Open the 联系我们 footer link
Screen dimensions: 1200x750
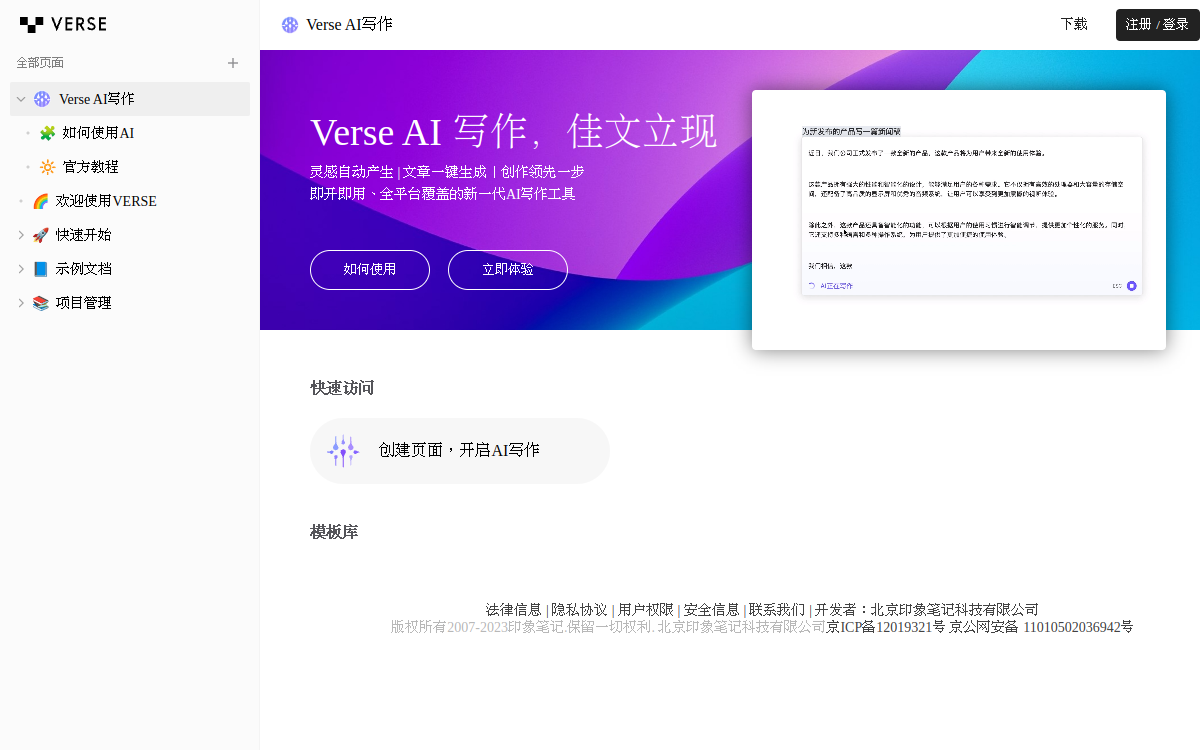pyautogui.click(x=777, y=610)
